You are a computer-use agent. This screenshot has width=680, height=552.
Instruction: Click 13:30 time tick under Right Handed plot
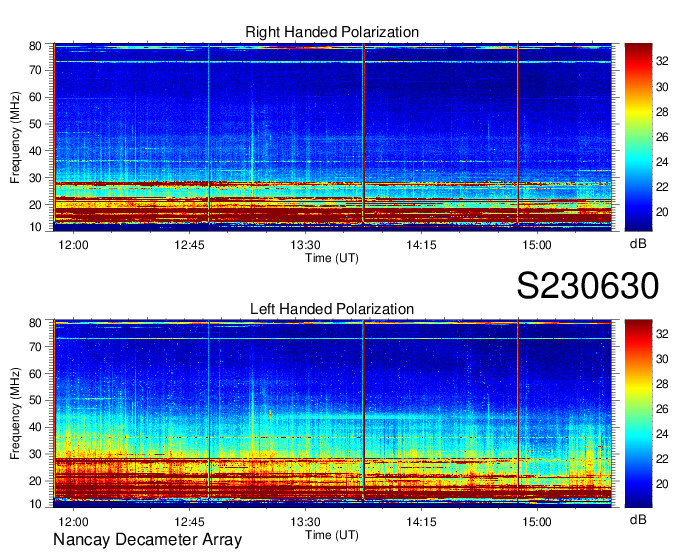(x=305, y=245)
